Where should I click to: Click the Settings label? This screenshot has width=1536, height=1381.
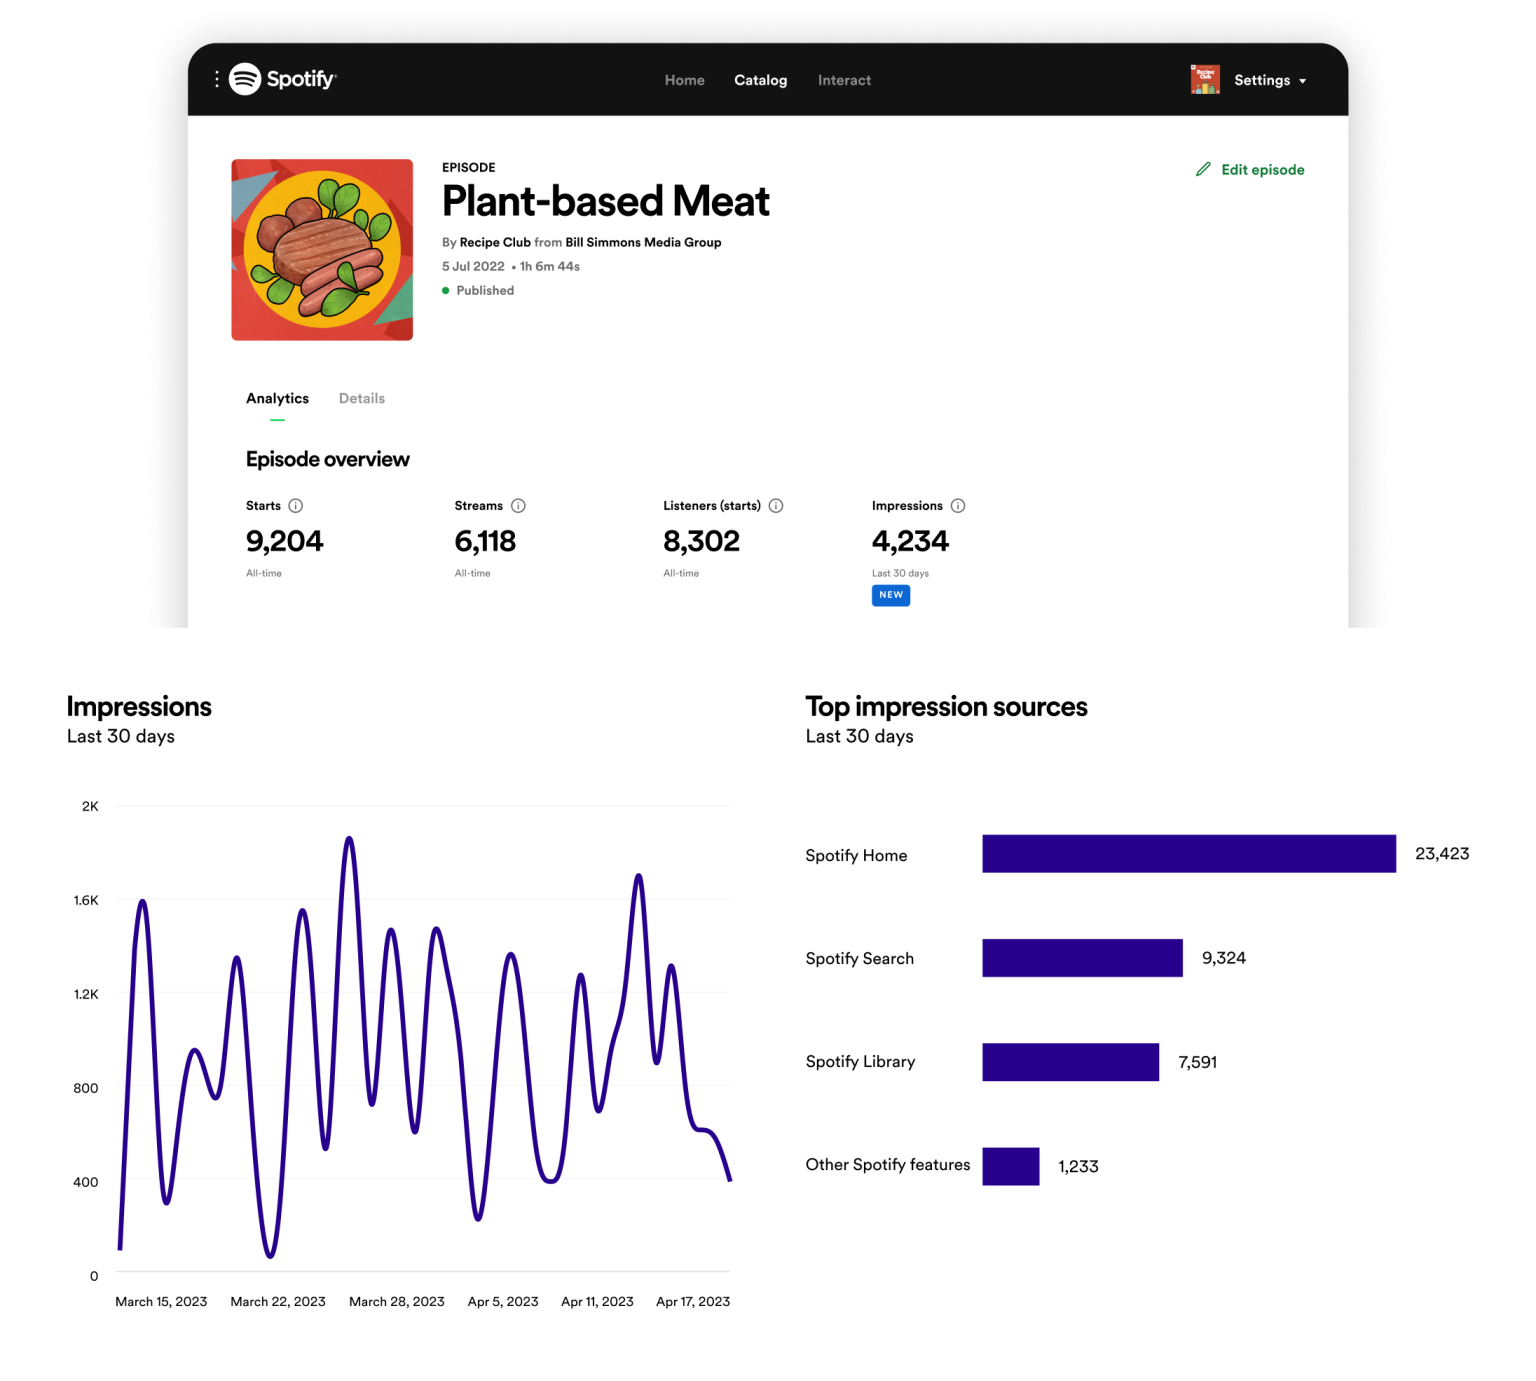[1262, 80]
